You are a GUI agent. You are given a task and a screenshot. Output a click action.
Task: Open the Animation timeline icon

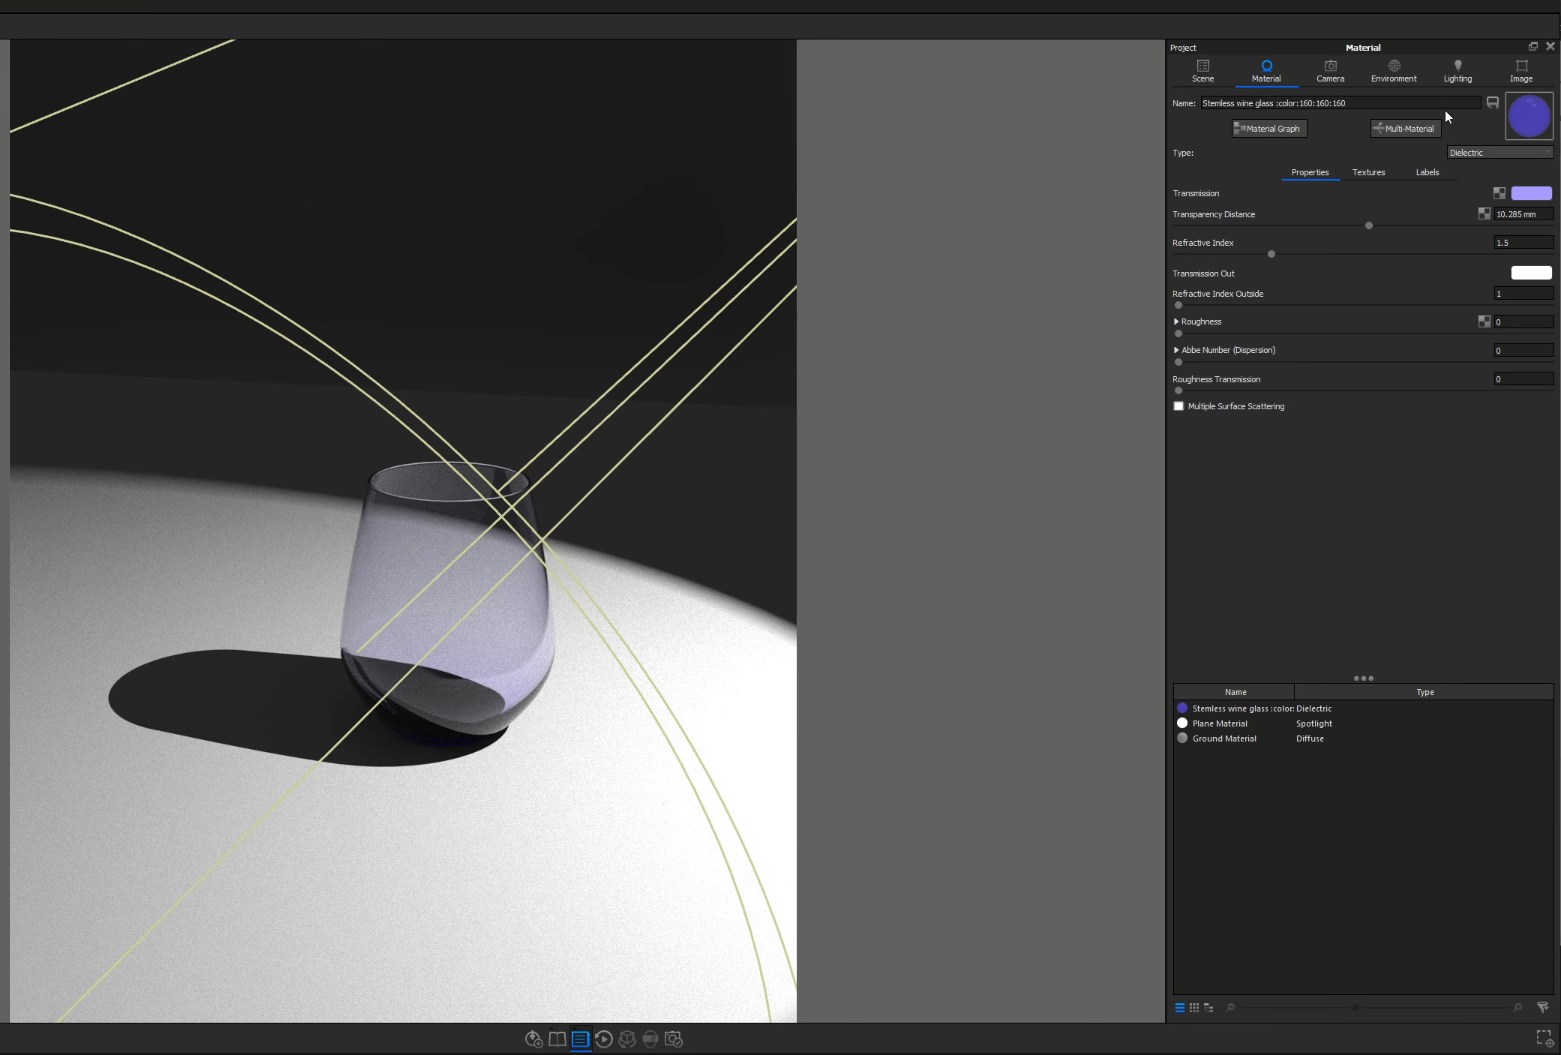[604, 1039]
